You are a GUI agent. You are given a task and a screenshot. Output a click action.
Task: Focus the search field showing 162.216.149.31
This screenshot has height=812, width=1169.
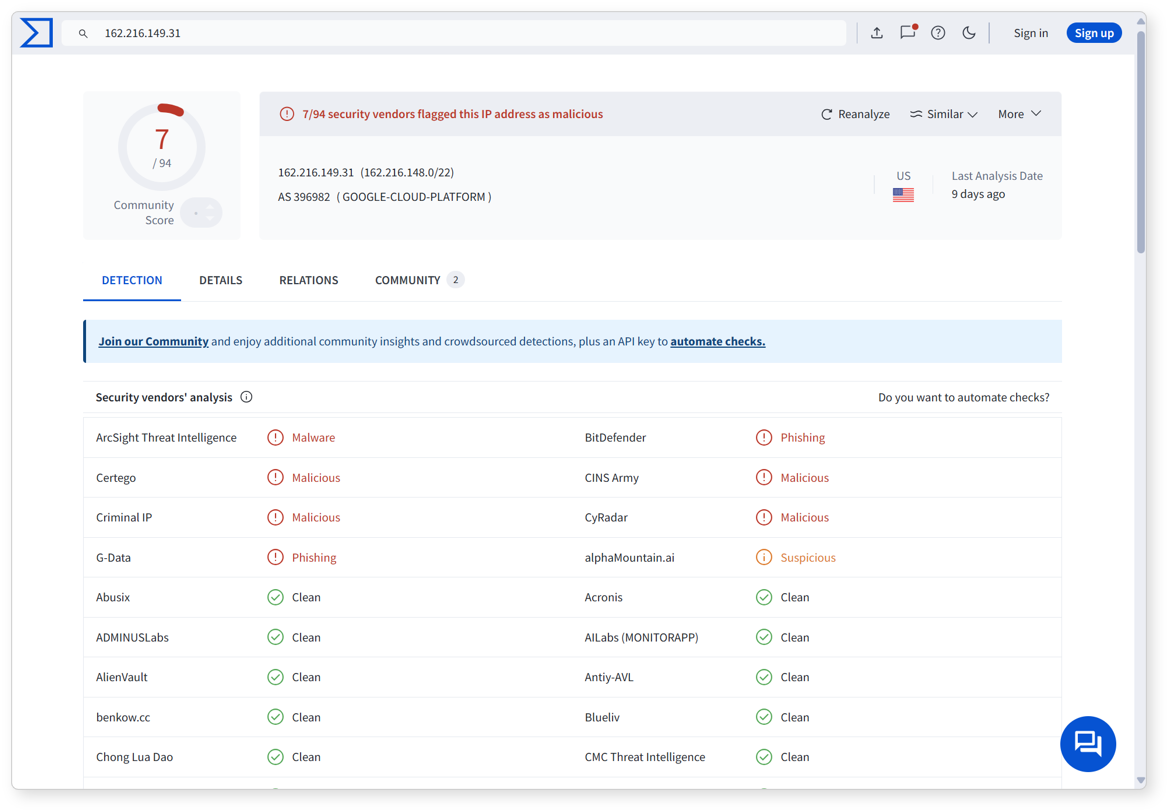tap(454, 33)
